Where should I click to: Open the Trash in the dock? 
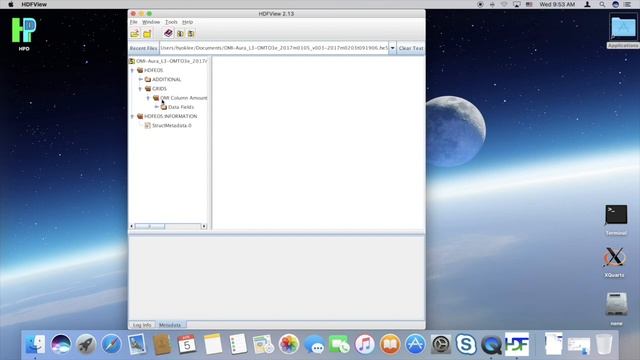coord(604,344)
